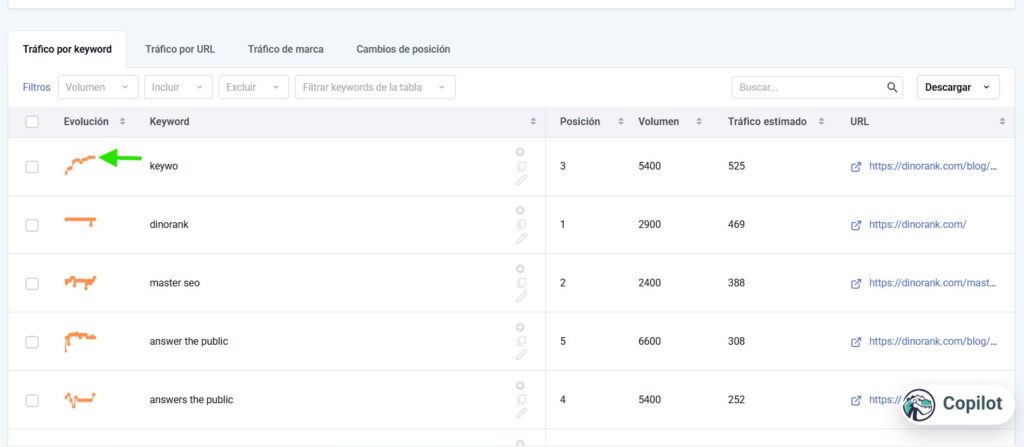Sort by the Evolución column arrows
Viewport: 1024px width, 447px height.
click(122, 122)
